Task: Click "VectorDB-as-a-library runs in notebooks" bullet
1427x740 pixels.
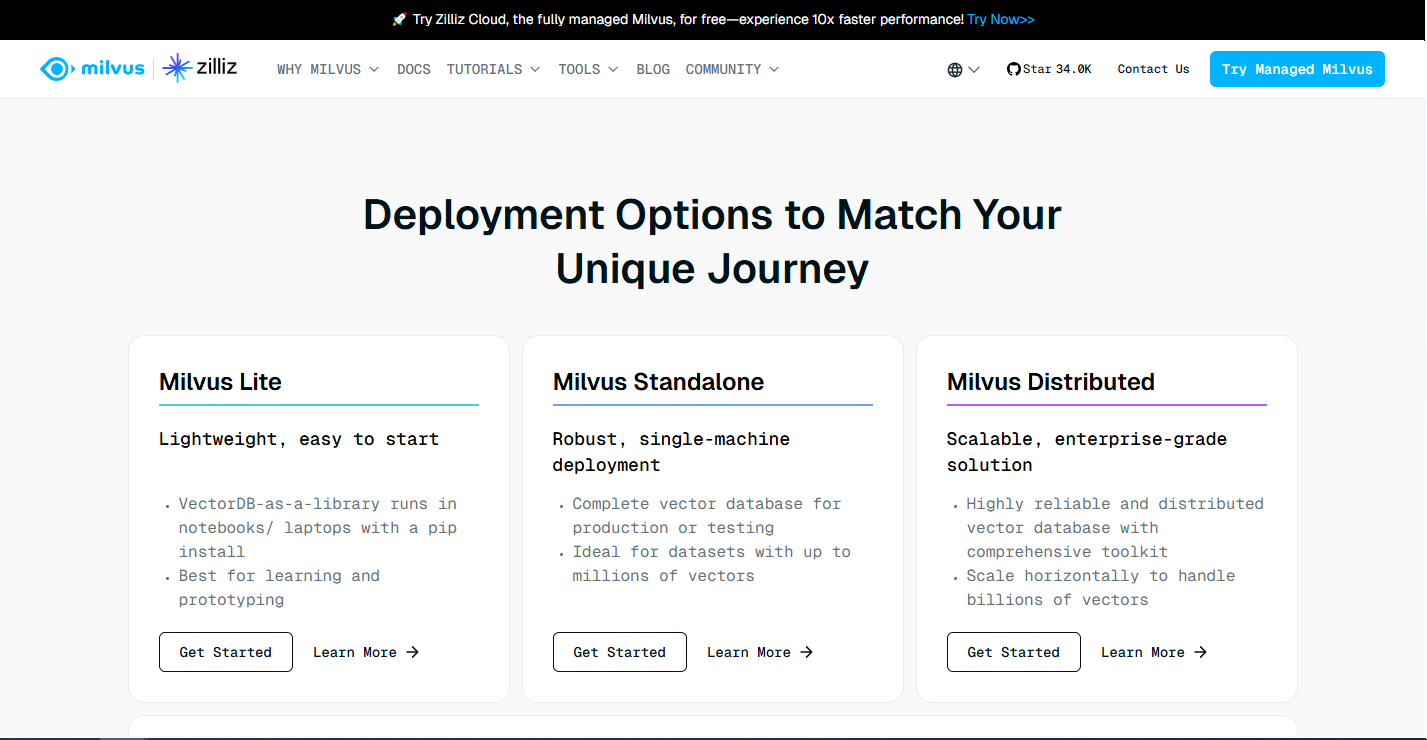Action: pos(318,528)
